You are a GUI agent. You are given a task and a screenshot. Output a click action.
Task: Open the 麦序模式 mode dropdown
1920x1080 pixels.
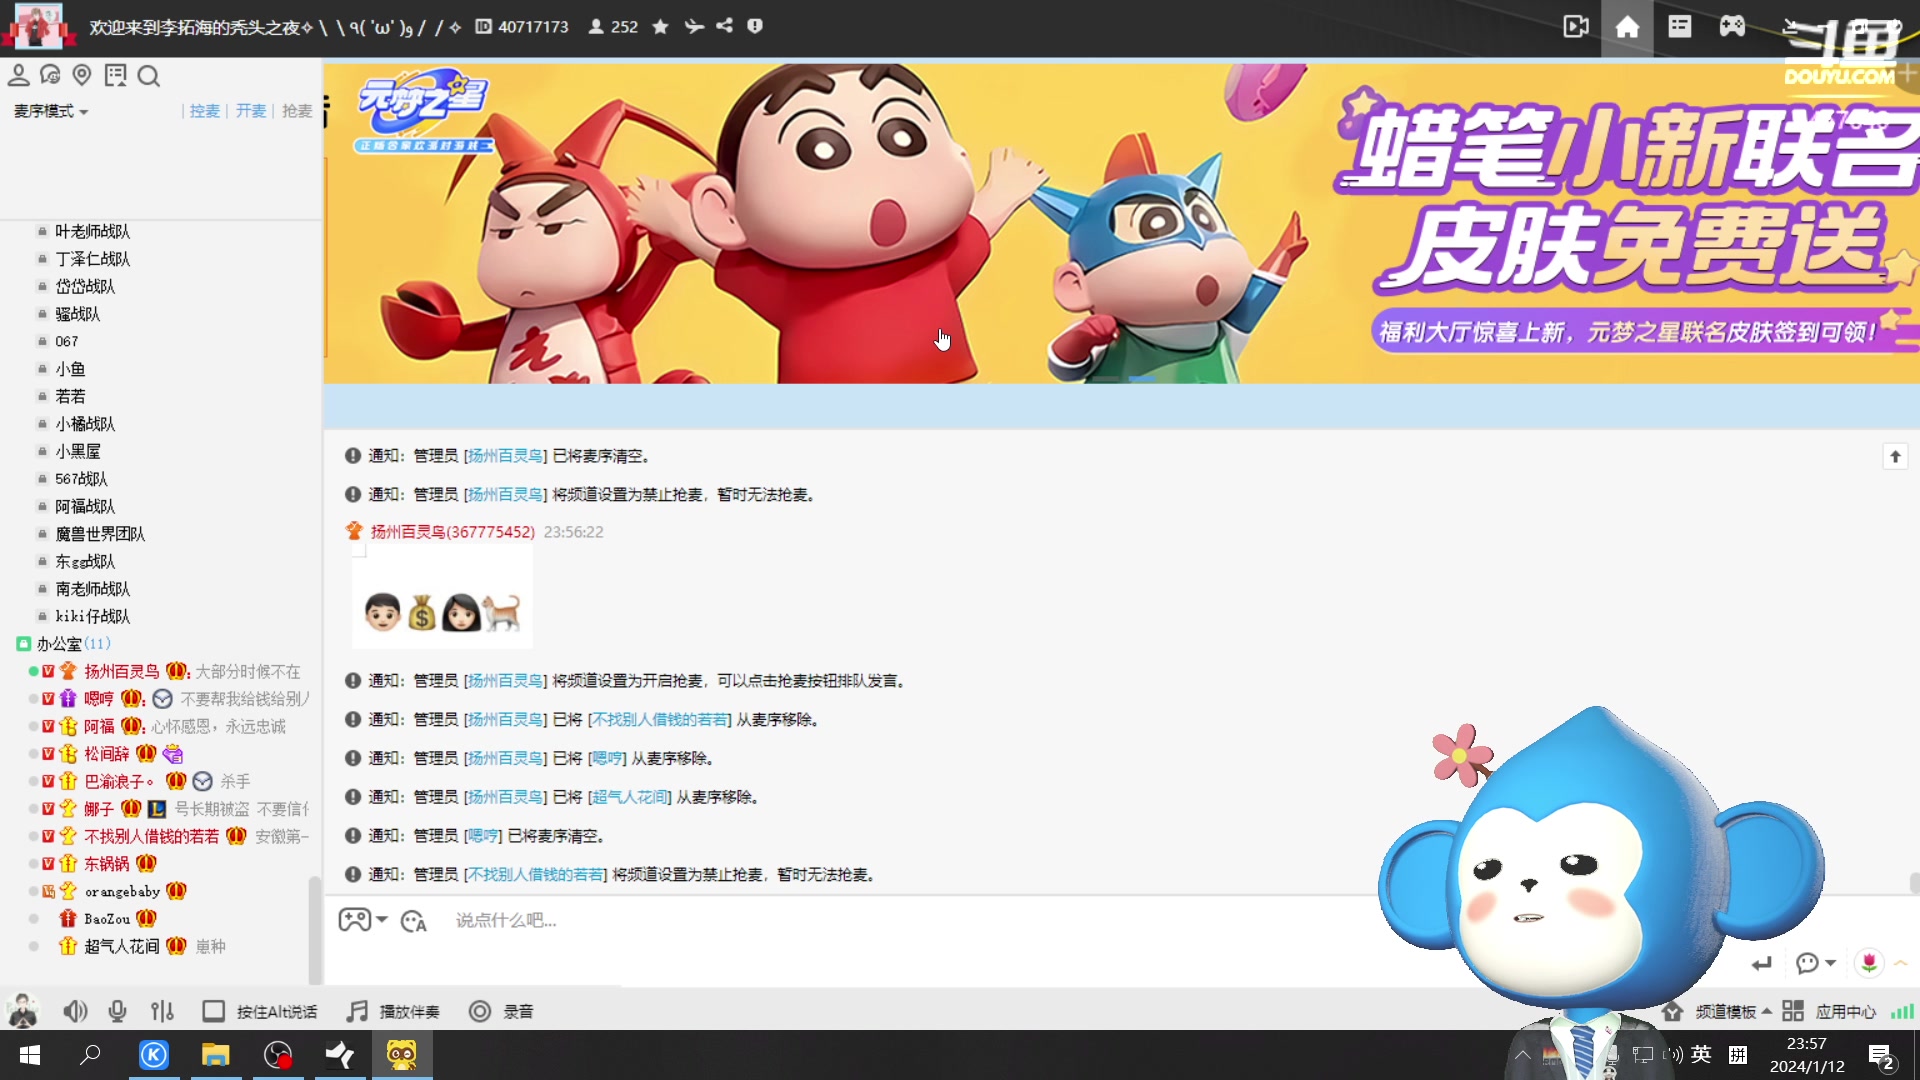[50, 111]
